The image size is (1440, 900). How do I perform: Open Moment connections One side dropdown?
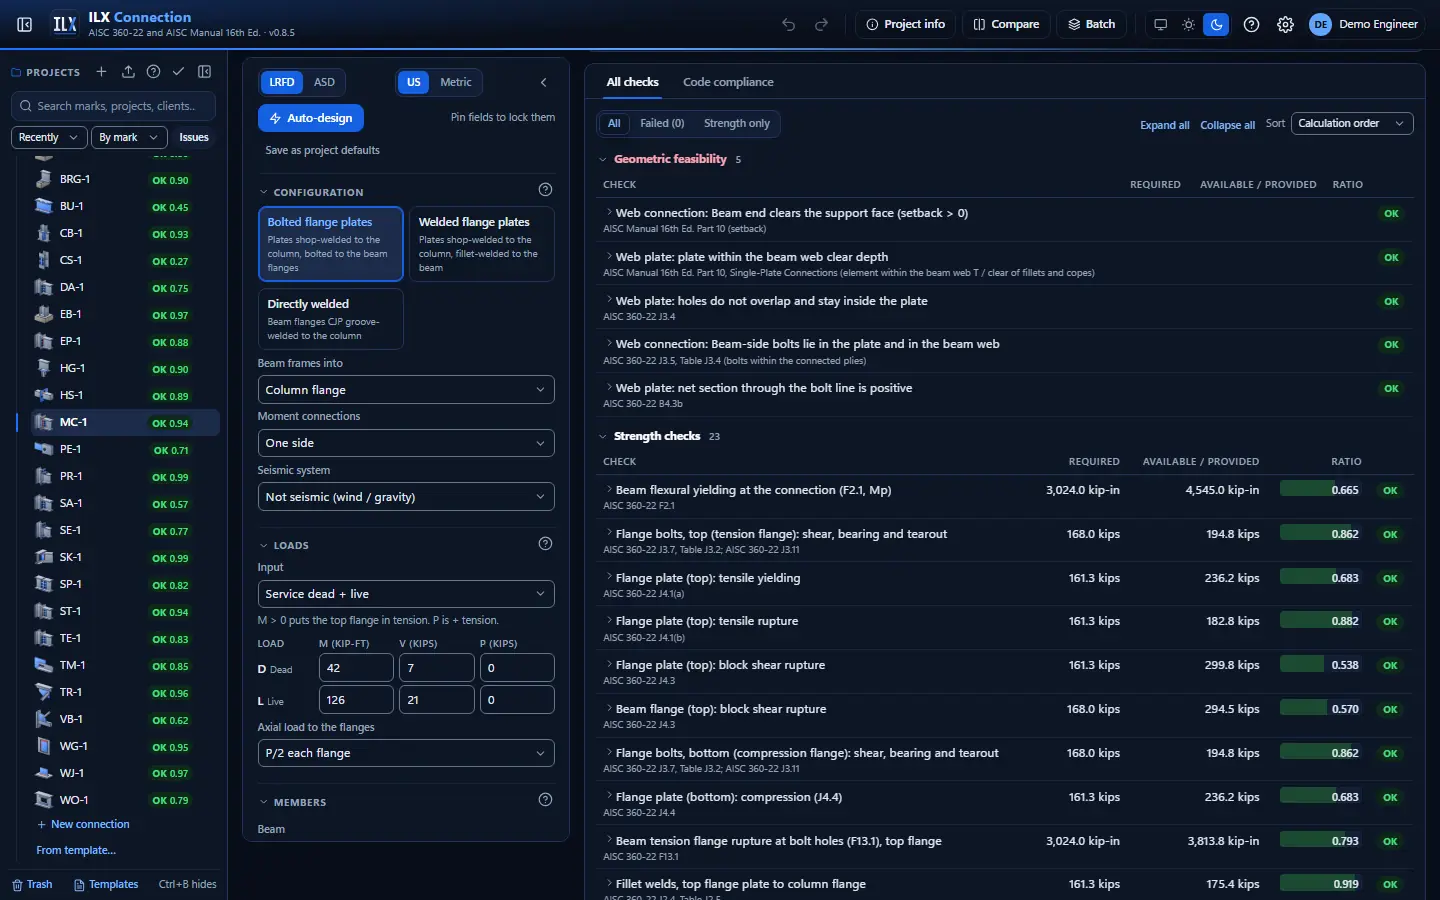406,443
